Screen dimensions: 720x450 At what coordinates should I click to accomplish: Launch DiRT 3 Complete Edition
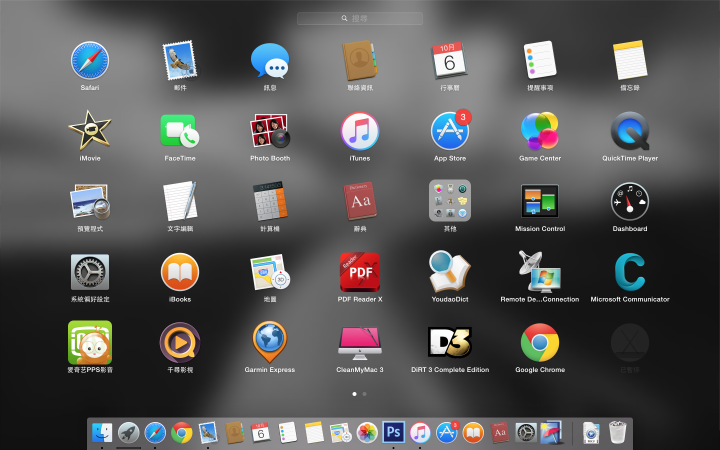click(x=450, y=343)
